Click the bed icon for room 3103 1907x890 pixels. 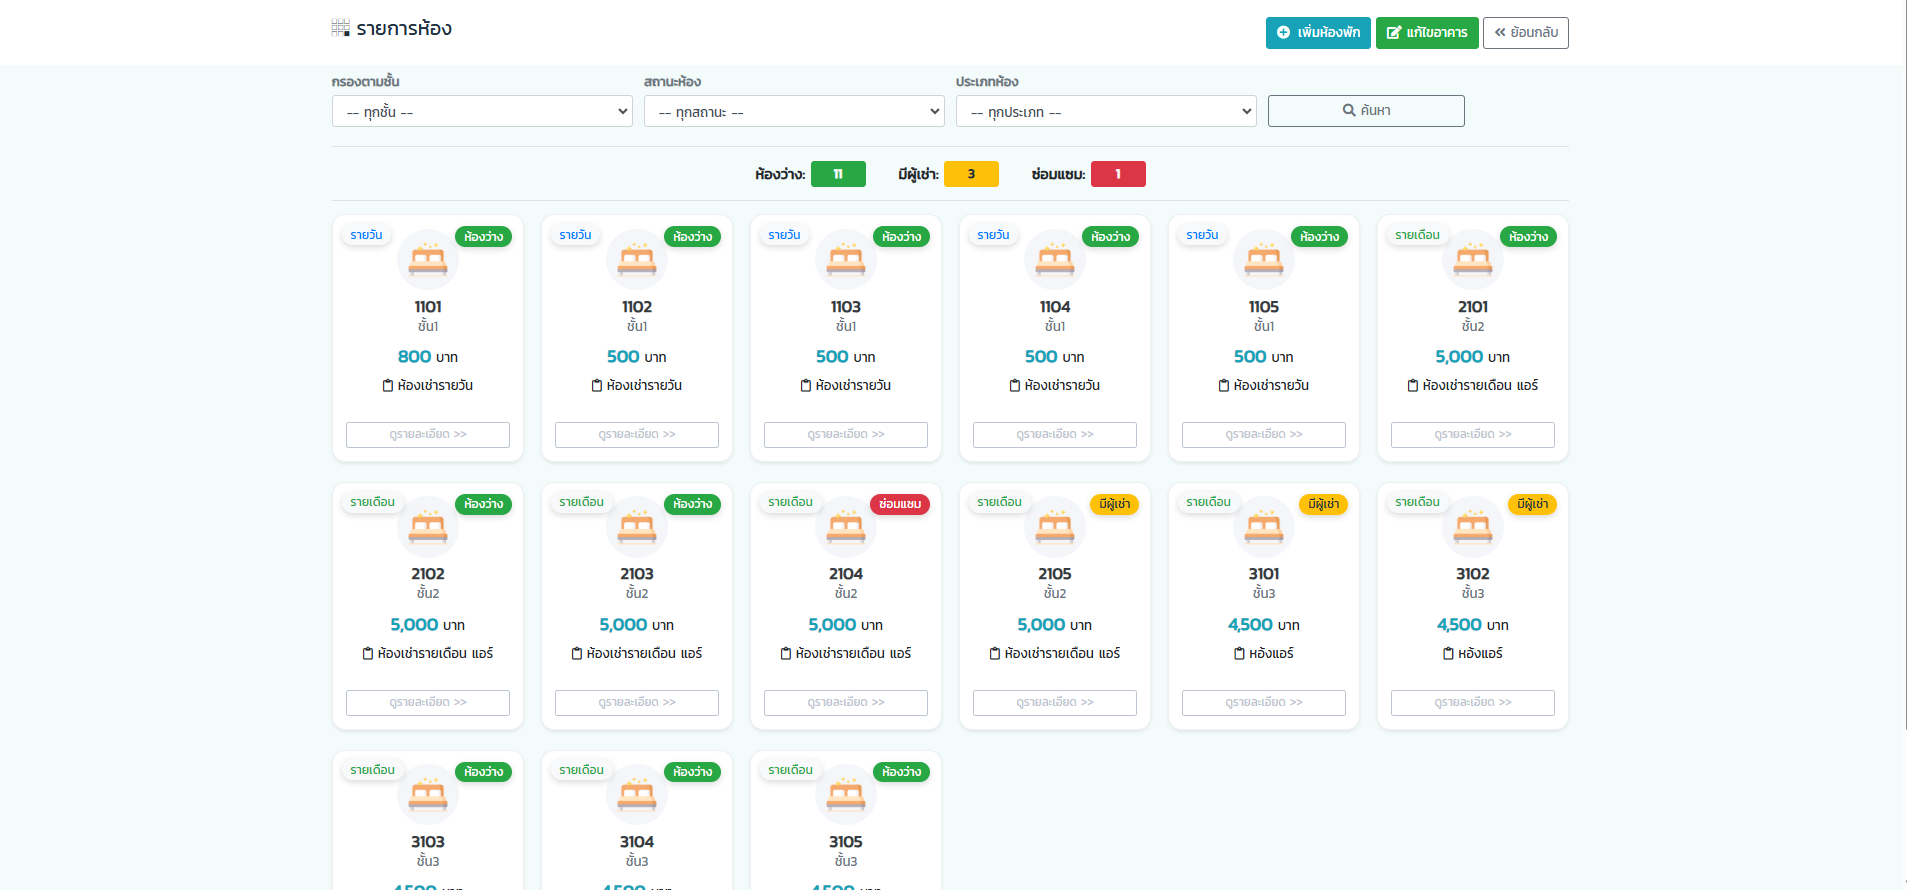click(x=428, y=795)
